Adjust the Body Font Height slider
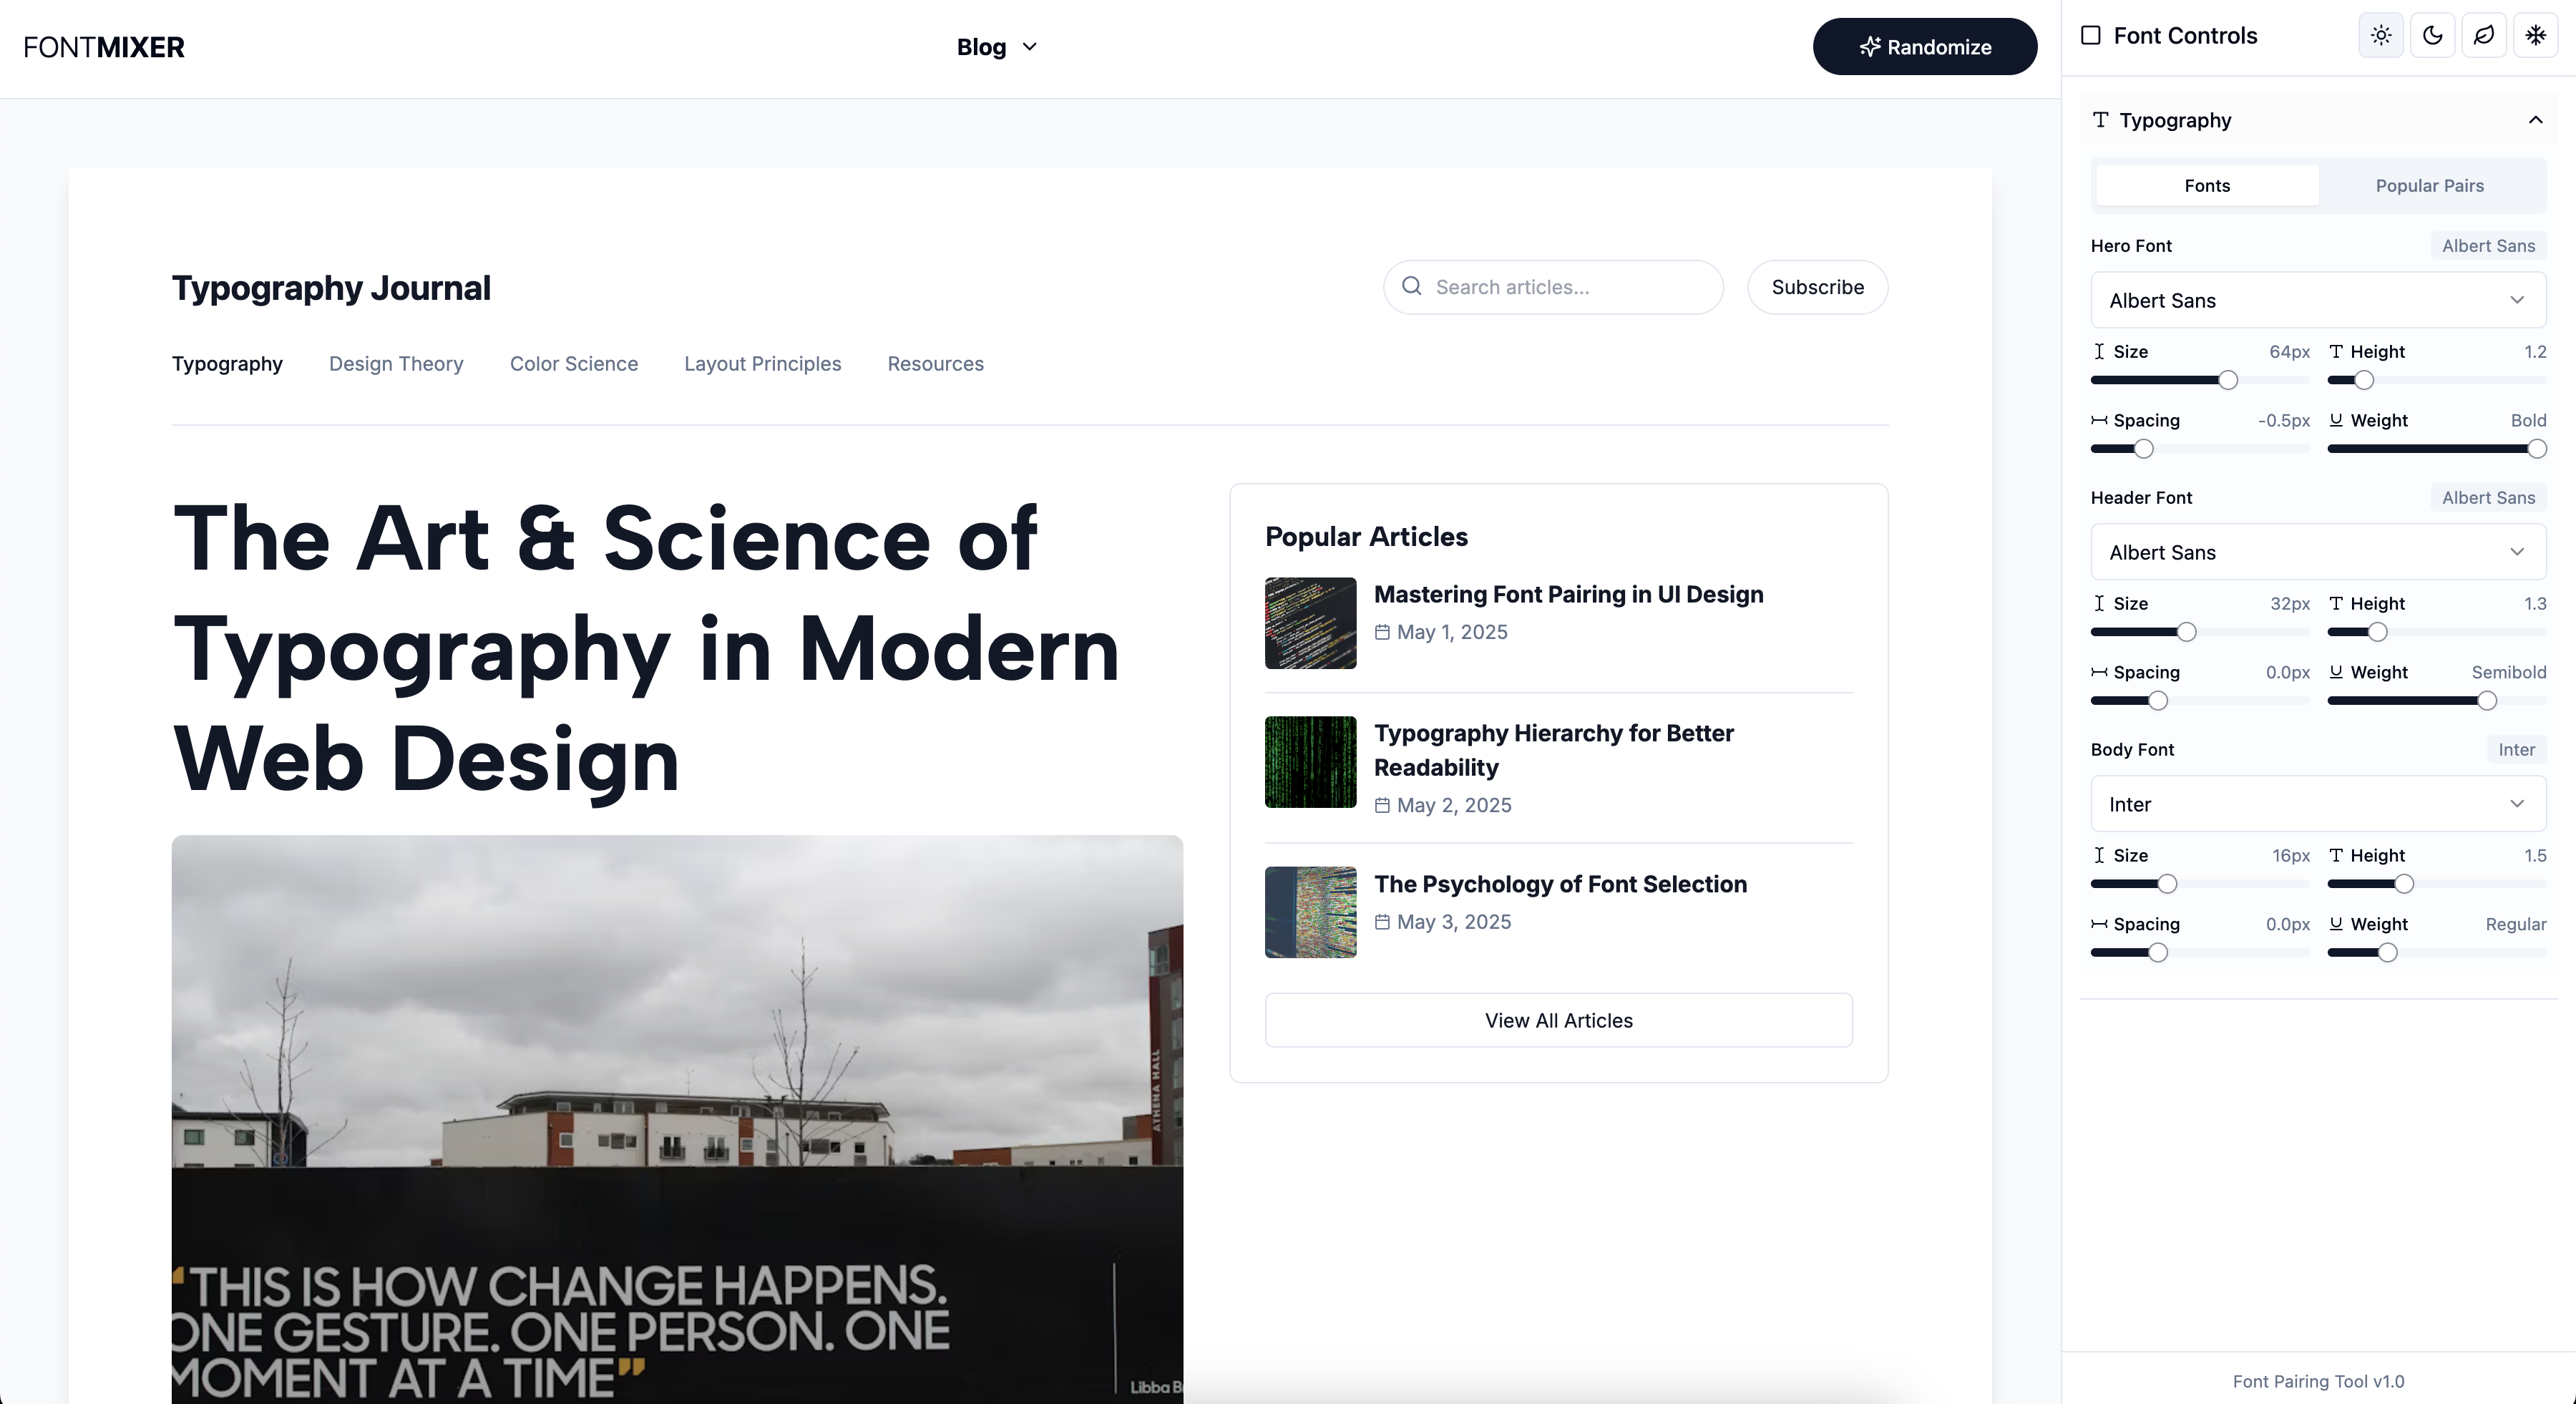The image size is (2576, 1404). coord(2437,884)
